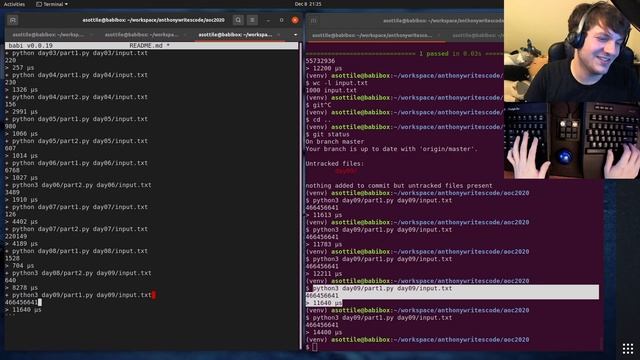Open the clock showing Dec 8 21:25
This screenshot has width=640, height=360.
(308, 4)
